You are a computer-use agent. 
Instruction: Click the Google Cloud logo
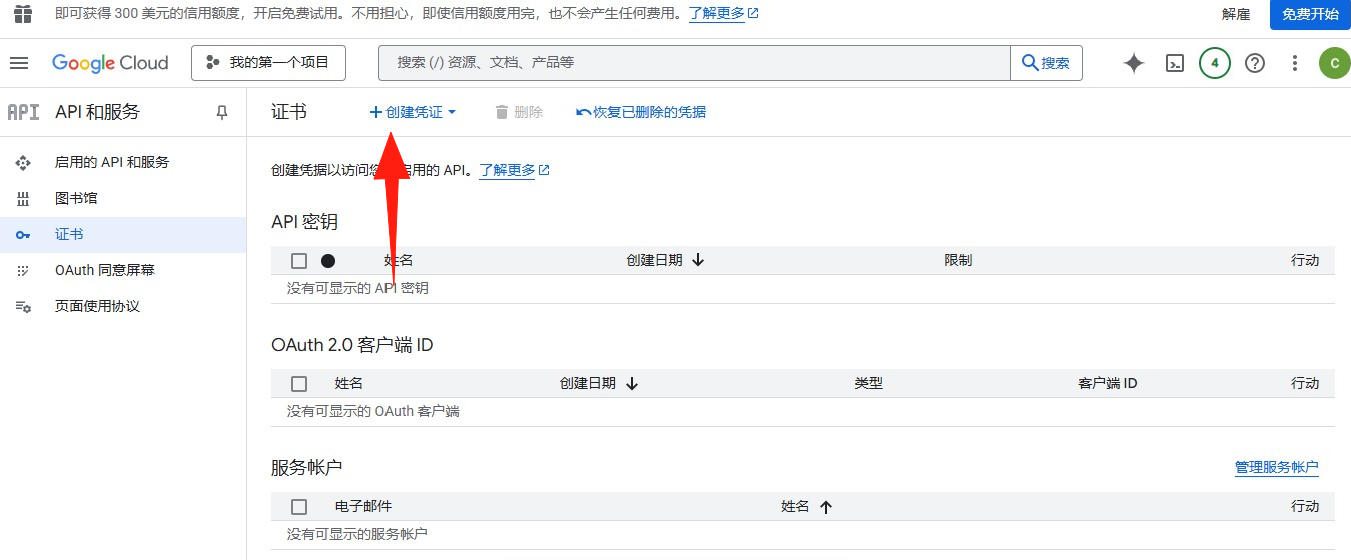pos(110,63)
